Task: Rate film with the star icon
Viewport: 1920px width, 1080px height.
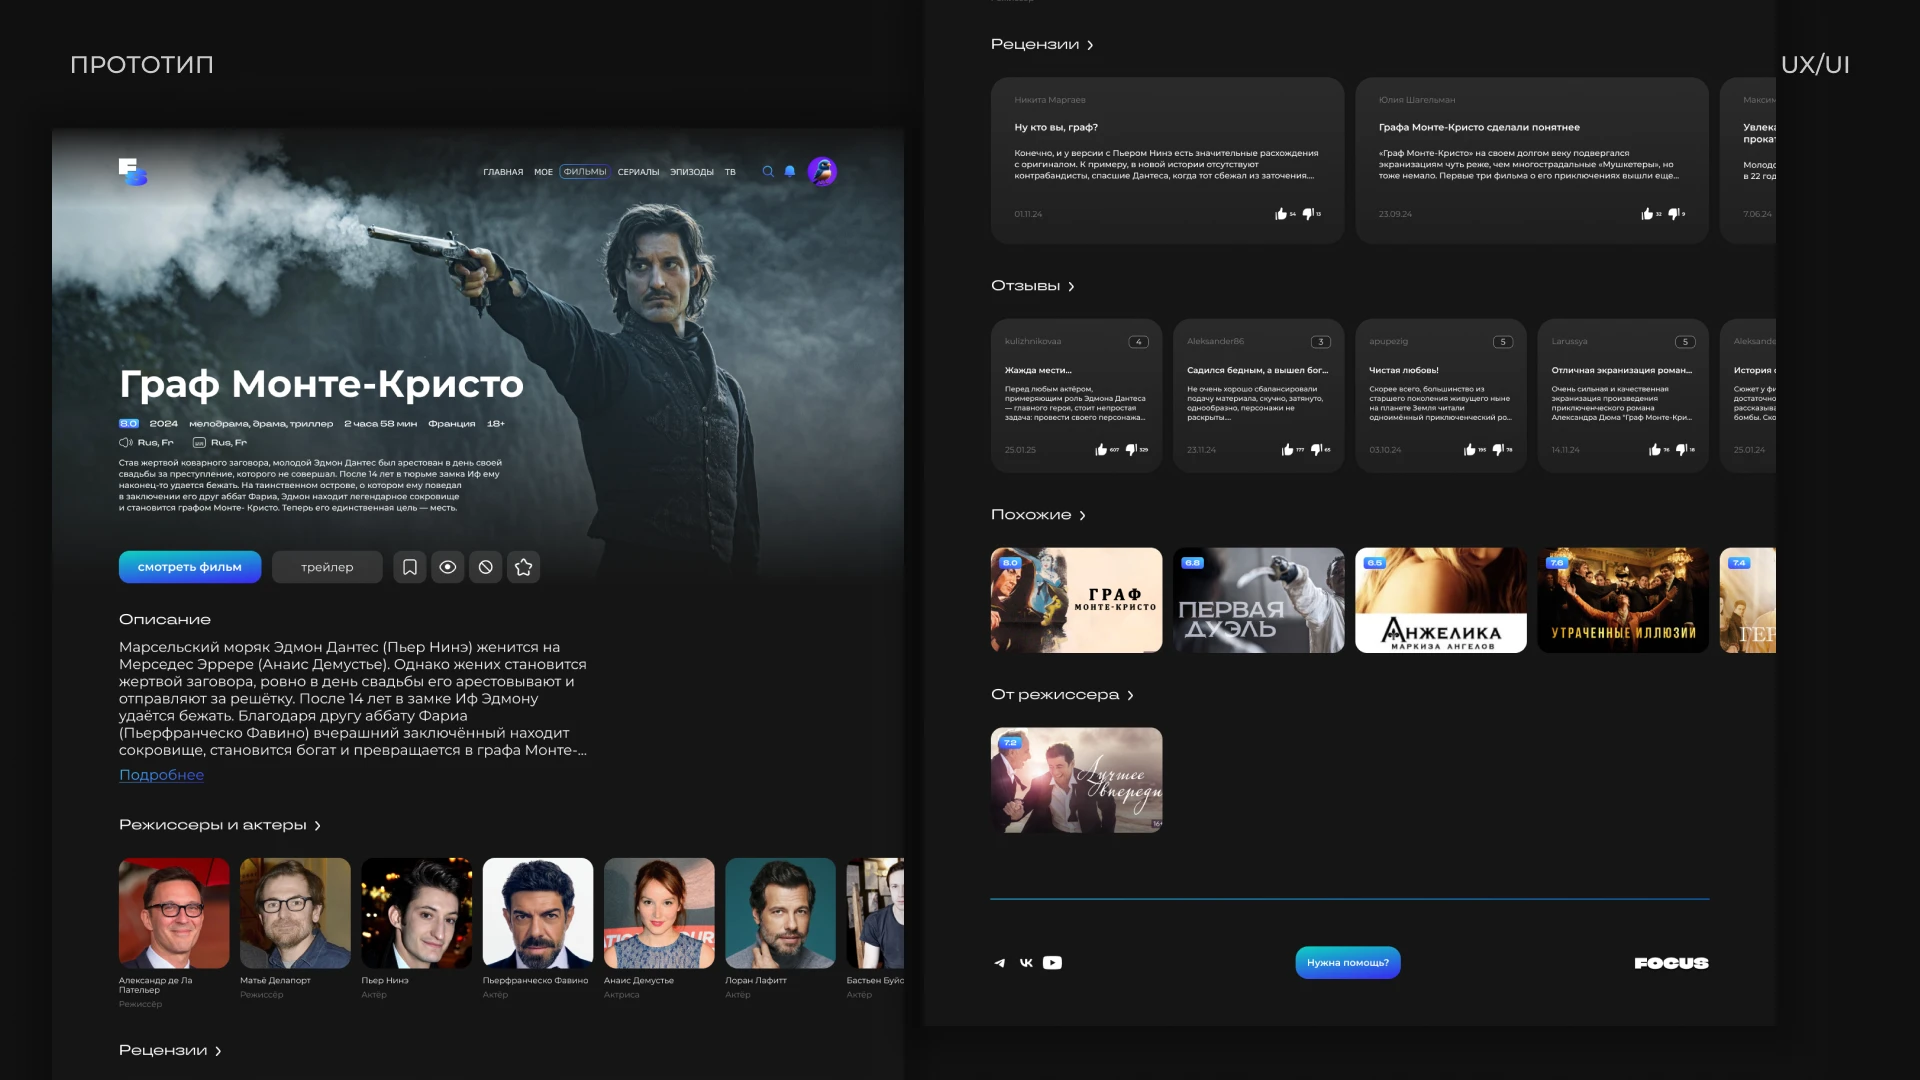Action: (523, 567)
